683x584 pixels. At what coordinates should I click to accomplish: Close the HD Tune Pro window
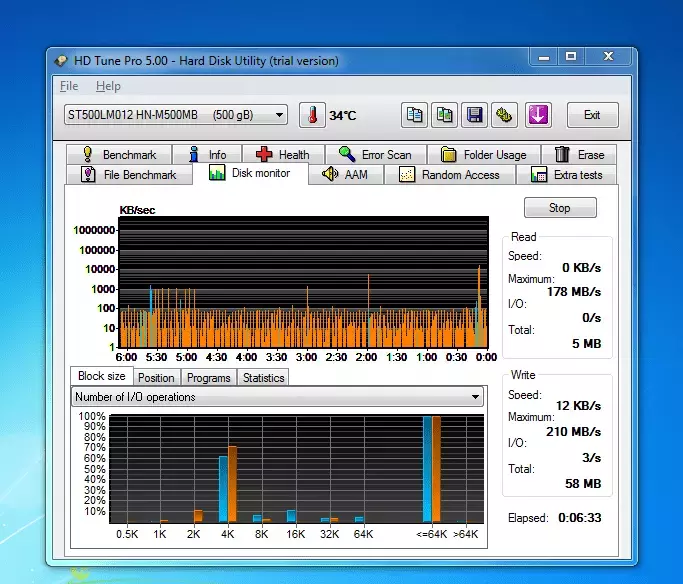tap(608, 57)
